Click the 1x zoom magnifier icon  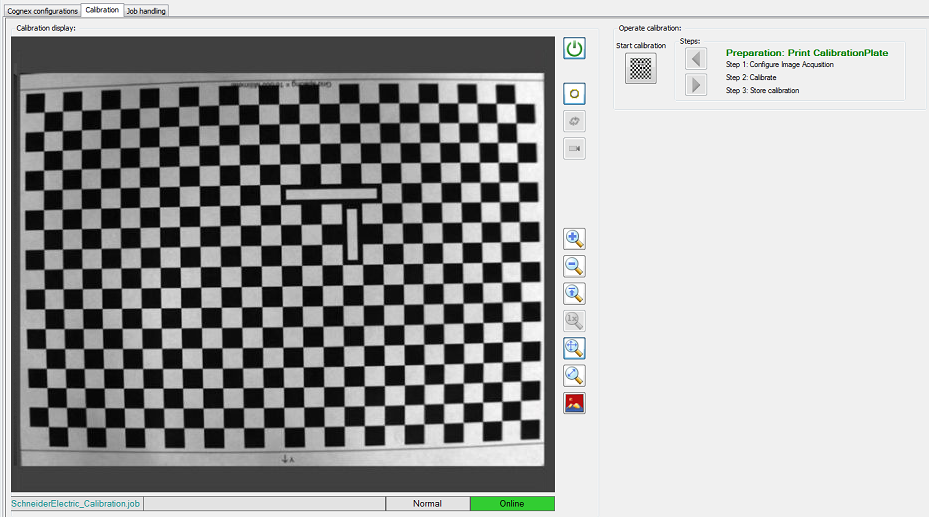click(574, 321)
